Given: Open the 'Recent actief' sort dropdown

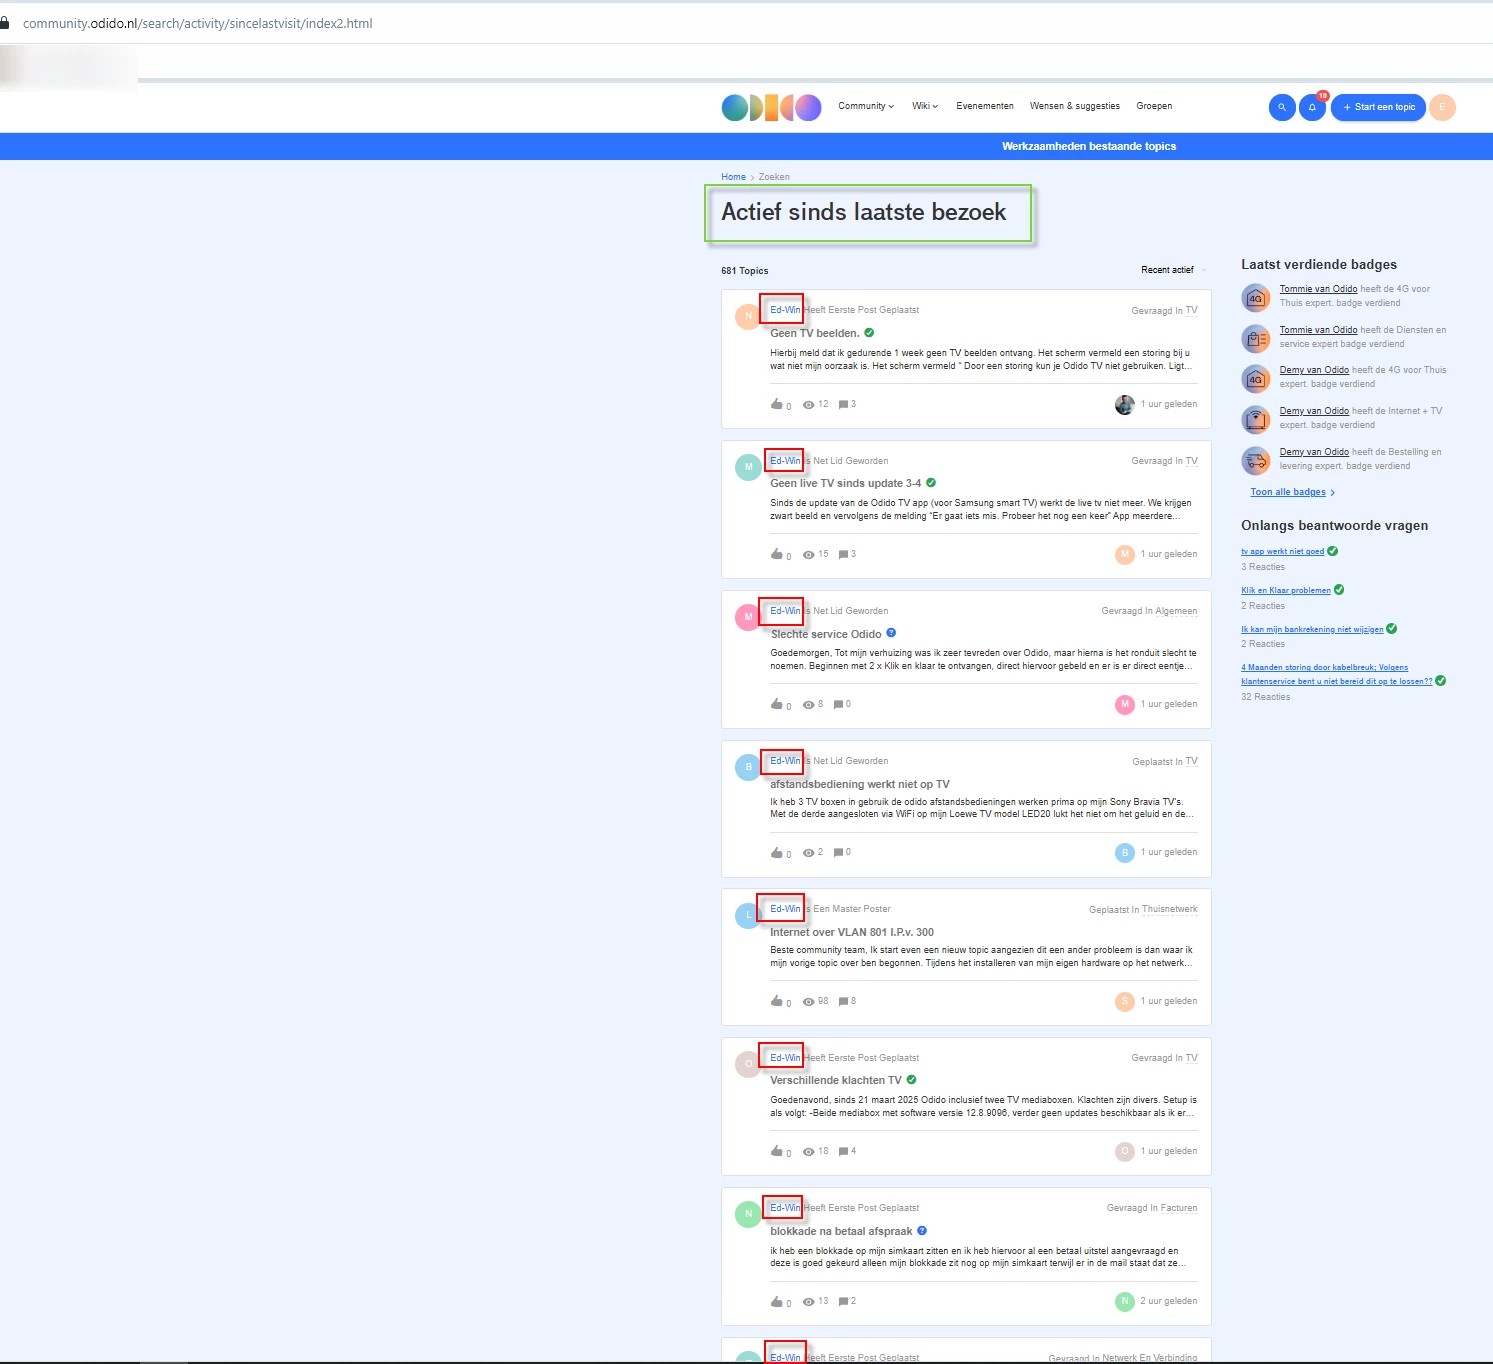Looking at the screenshot, I should coord(1173,270).
